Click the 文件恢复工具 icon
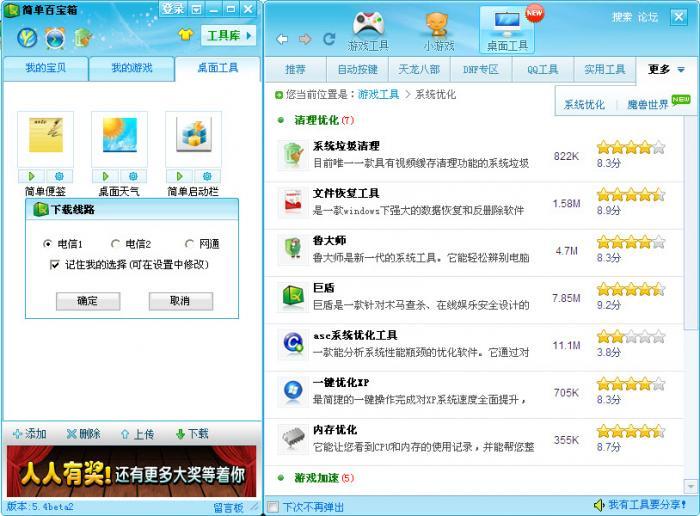The width and height of the screenshot is (700, 516). pyautogui.click(x=292, y=202)
